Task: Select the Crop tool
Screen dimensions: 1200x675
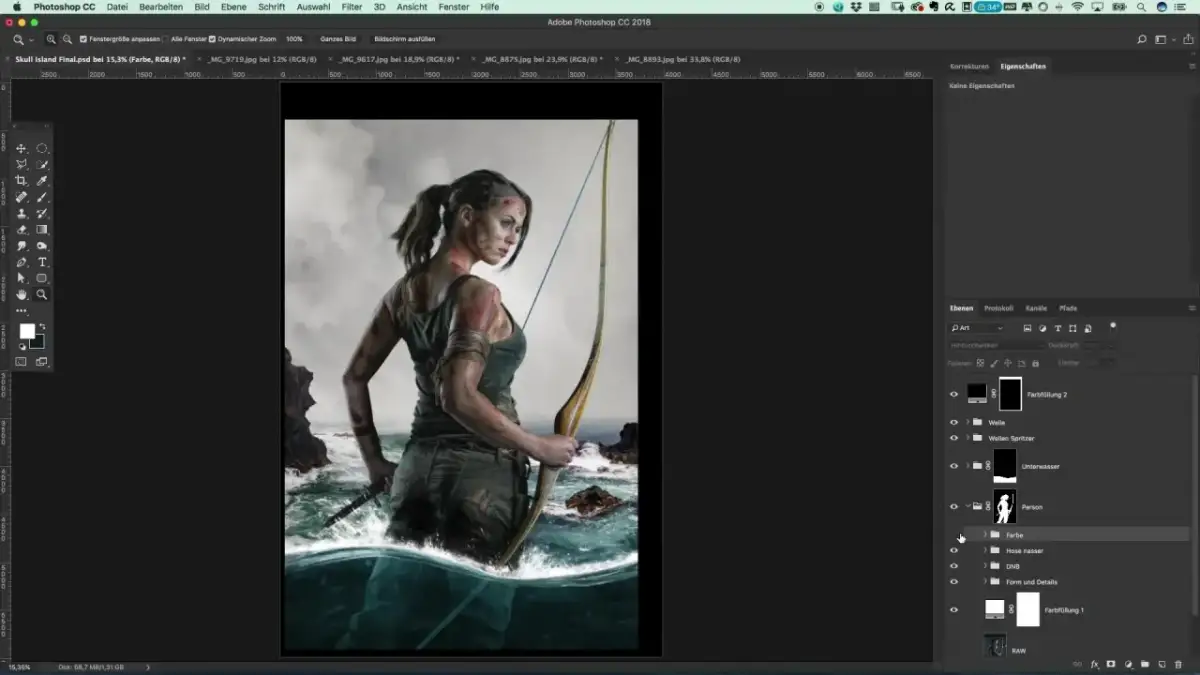Action: click(x=21, y=181)
